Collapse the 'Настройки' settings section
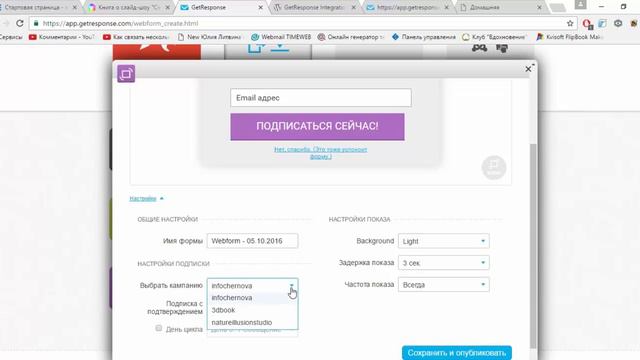The height and width of the screenshot is (360, 640). [146, 198]
